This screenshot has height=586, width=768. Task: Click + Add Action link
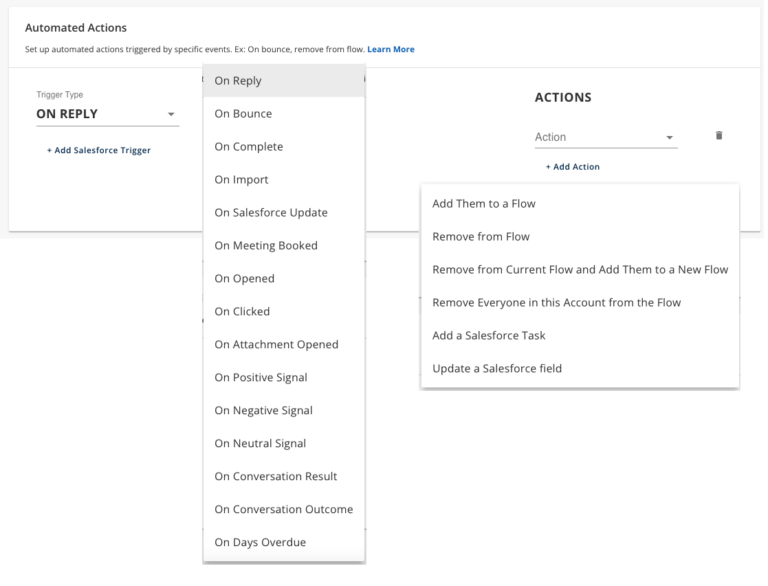click(x=575, y=168)
